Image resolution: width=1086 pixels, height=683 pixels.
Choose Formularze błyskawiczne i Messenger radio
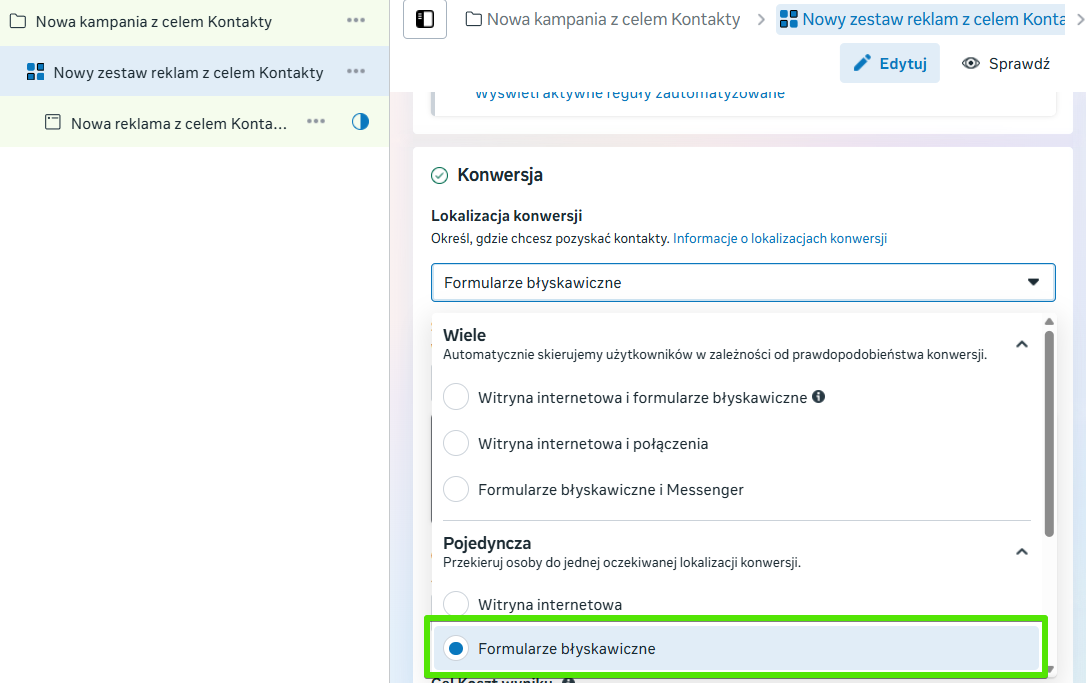click(456, 490)
